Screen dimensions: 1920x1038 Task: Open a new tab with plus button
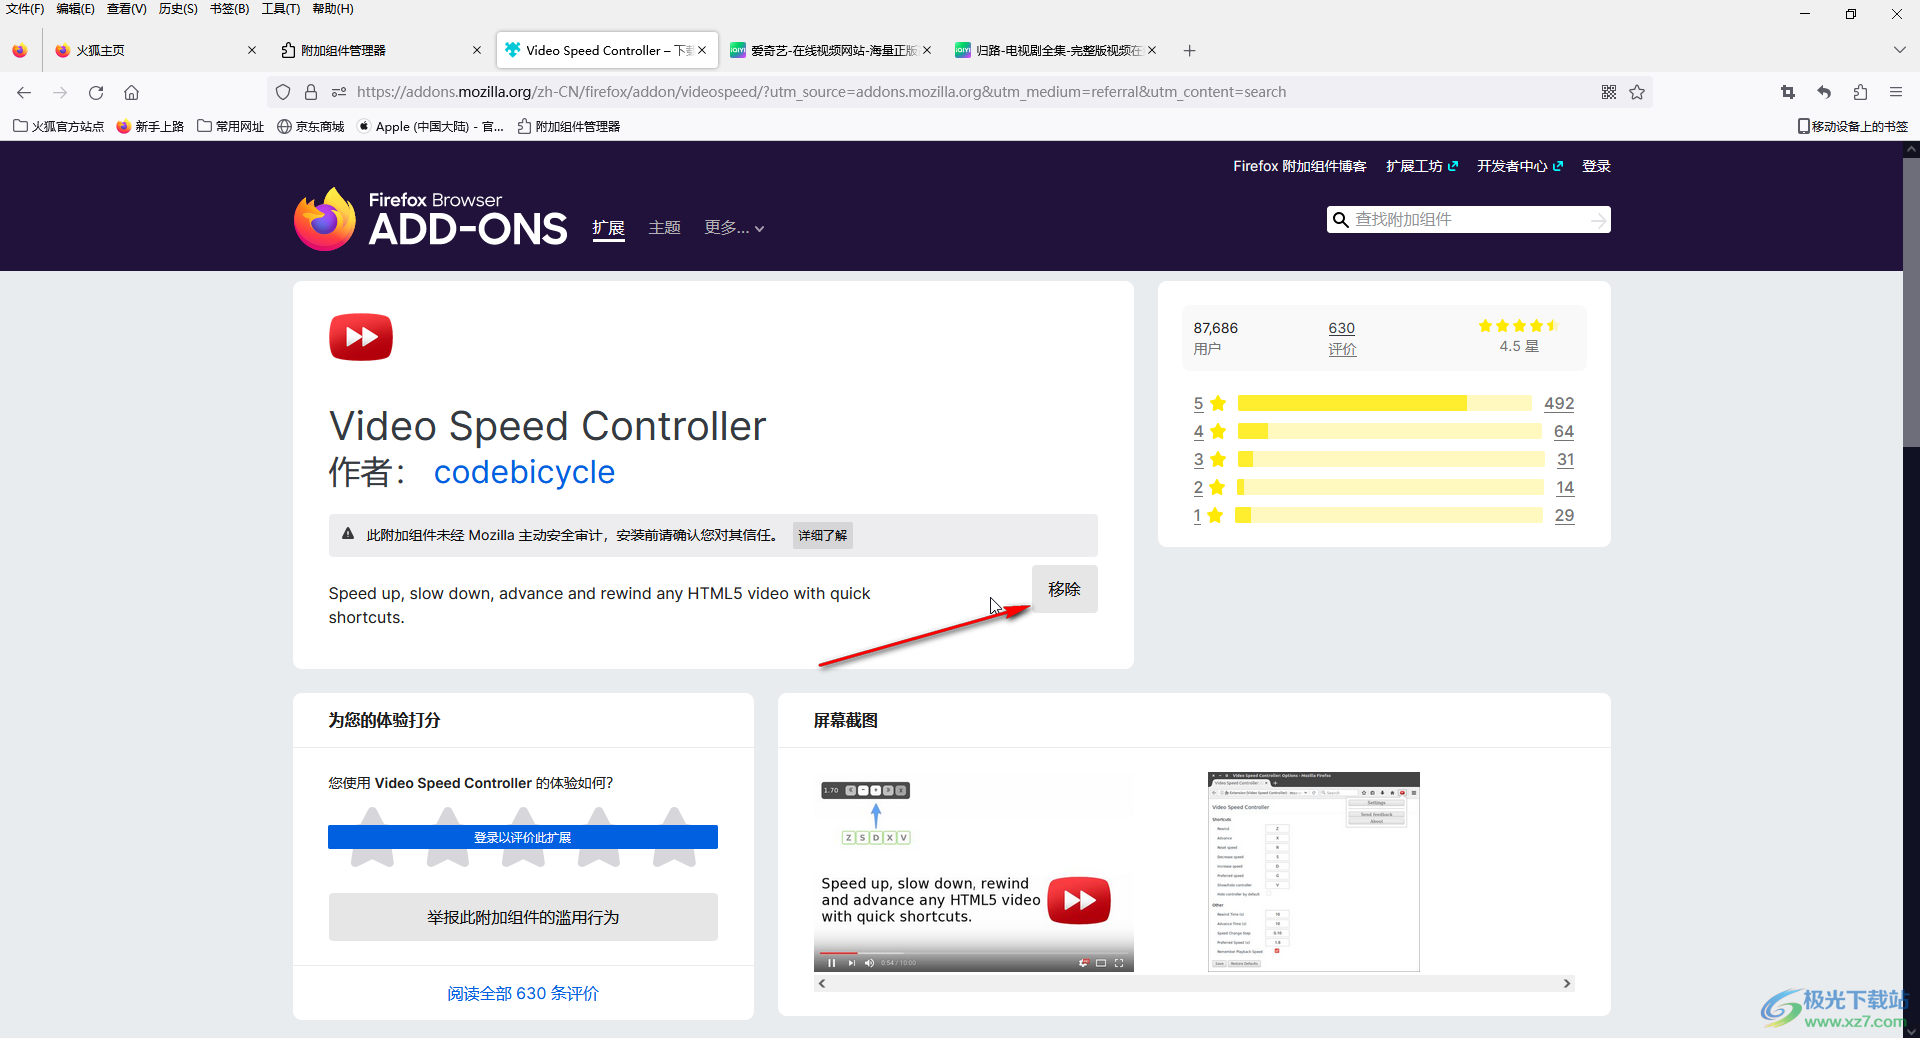pos(1189,50)
